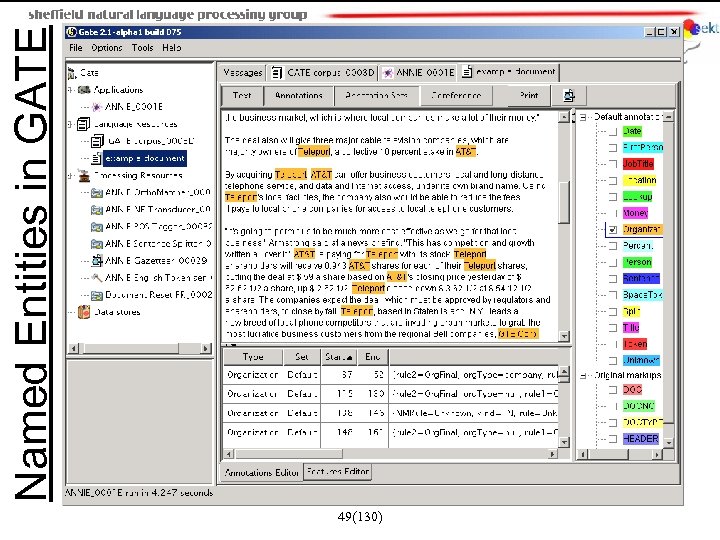The width and height of the screenshot is (720, 540).
Task: Click the Applications folder icon
Action: 84,90
